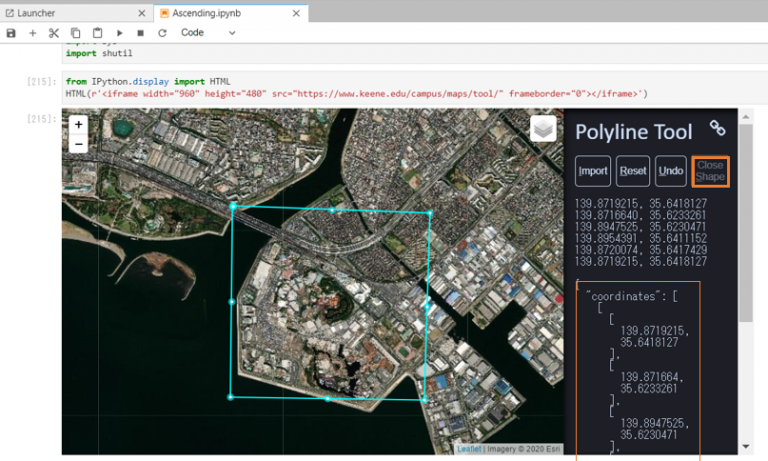The image size is (768, 461).
Task: Paste the cell from the clipboard
Action: coord(97,33)
